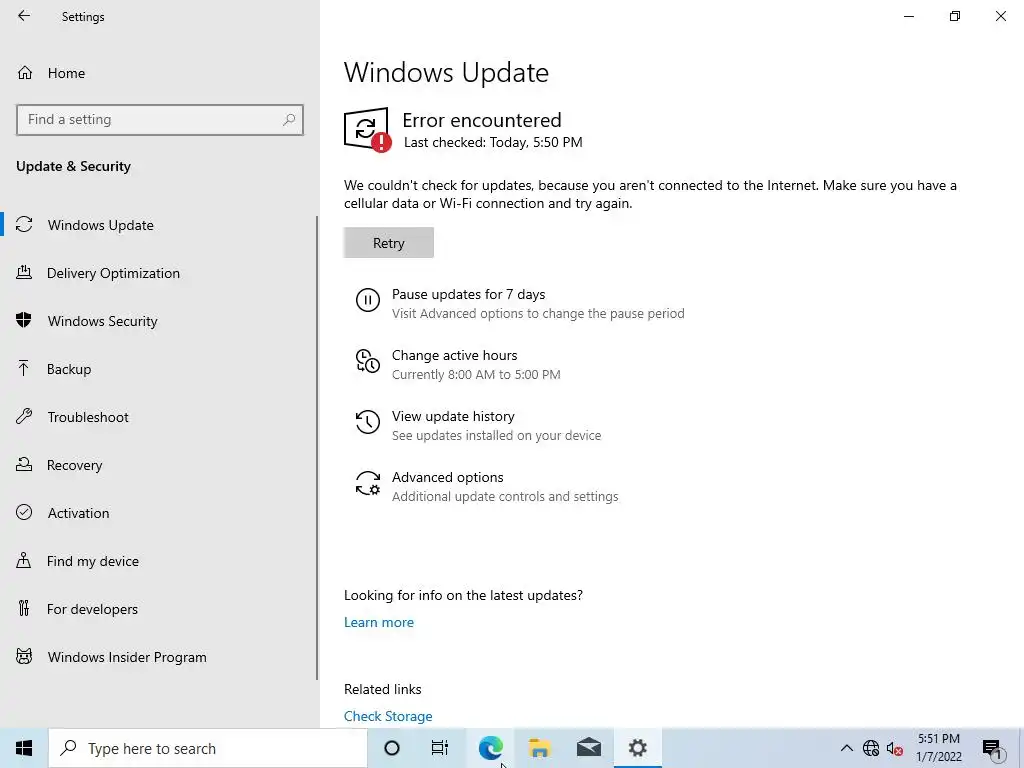Click the 'Update & Security' heading
Screen dimensions: 1024x768
tap(73, 167)
